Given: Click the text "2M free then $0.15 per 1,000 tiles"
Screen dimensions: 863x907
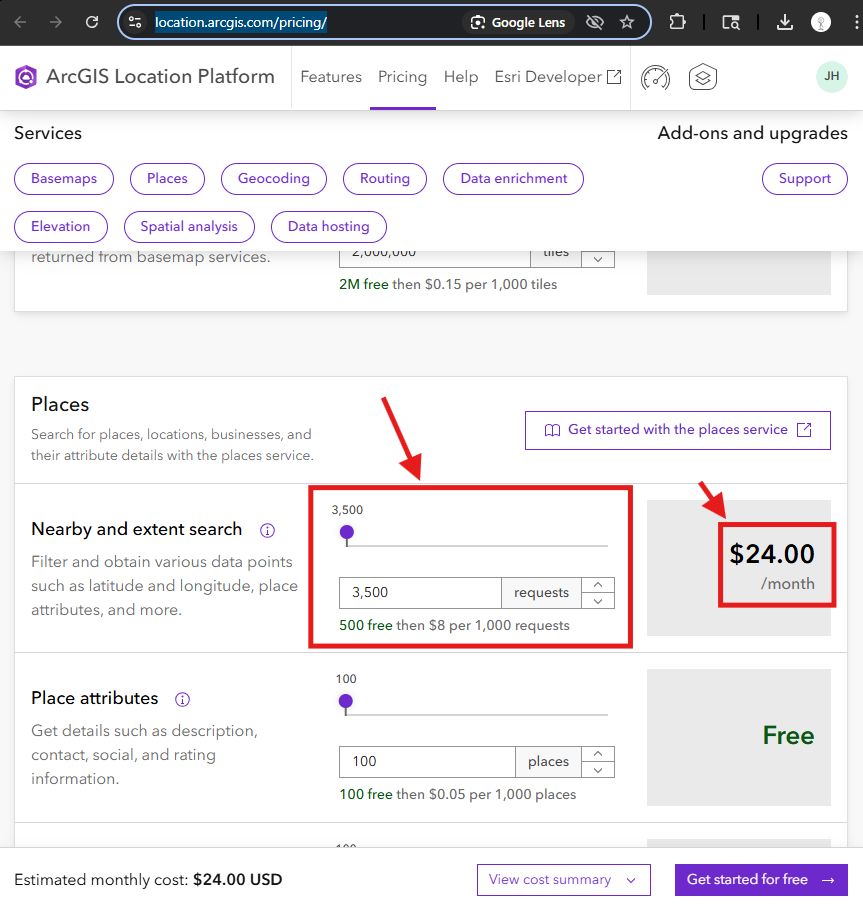Looking at the screenshot, I should click(x=448, y=285).
